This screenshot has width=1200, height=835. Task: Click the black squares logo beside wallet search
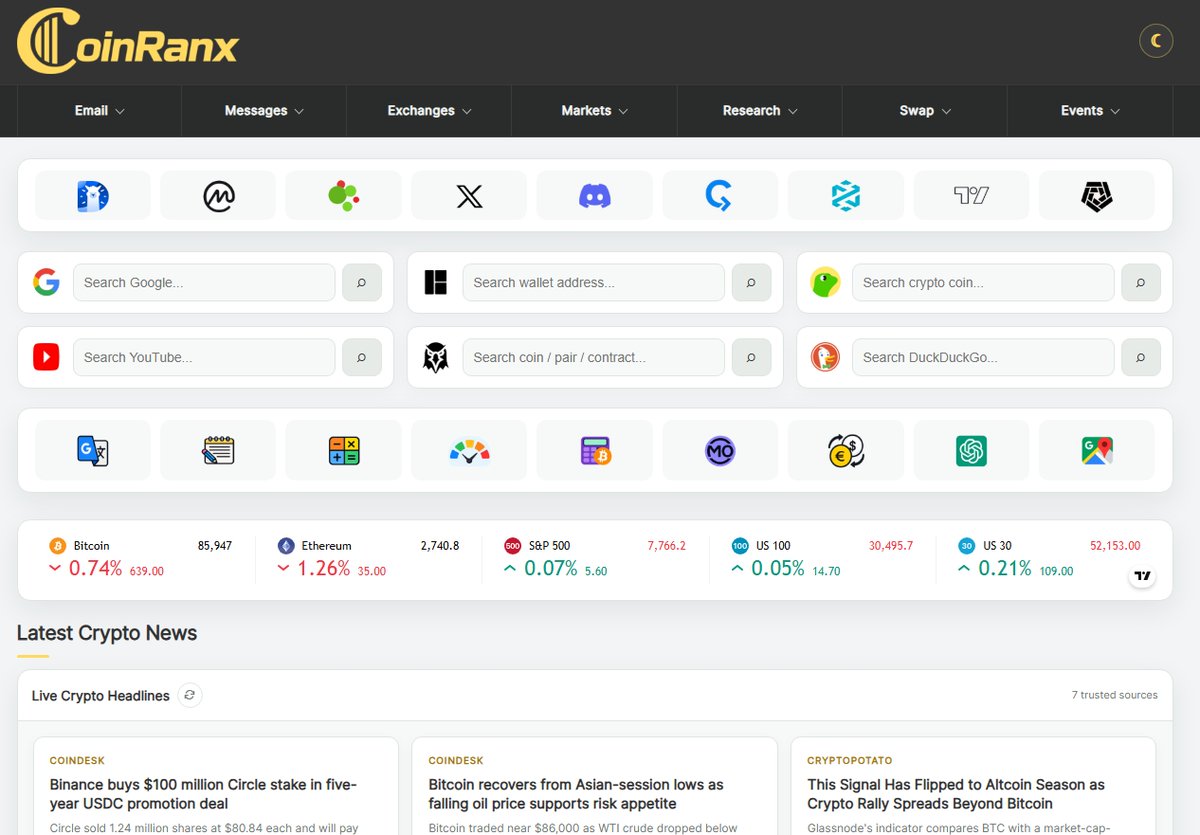click(436, 282)
